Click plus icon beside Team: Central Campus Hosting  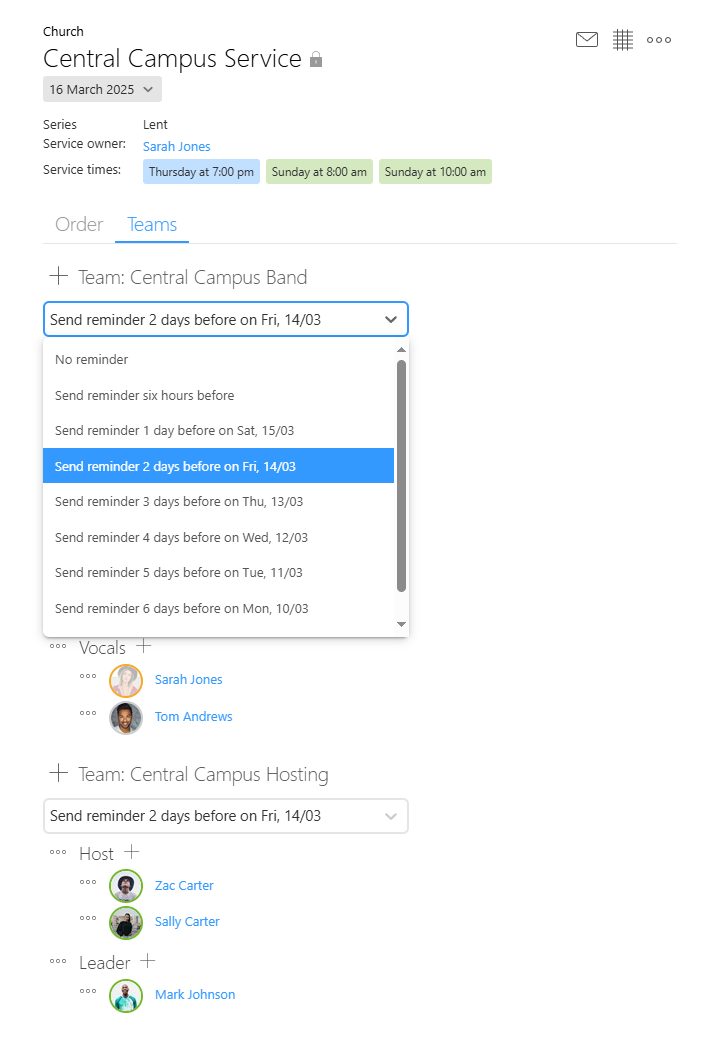(x=59, y=773)
